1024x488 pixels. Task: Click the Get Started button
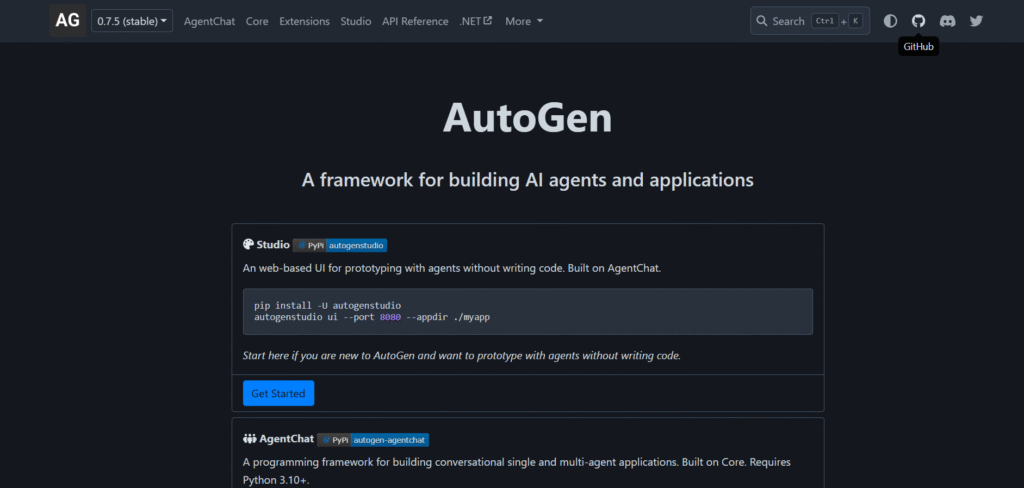[x=278, y=393]
